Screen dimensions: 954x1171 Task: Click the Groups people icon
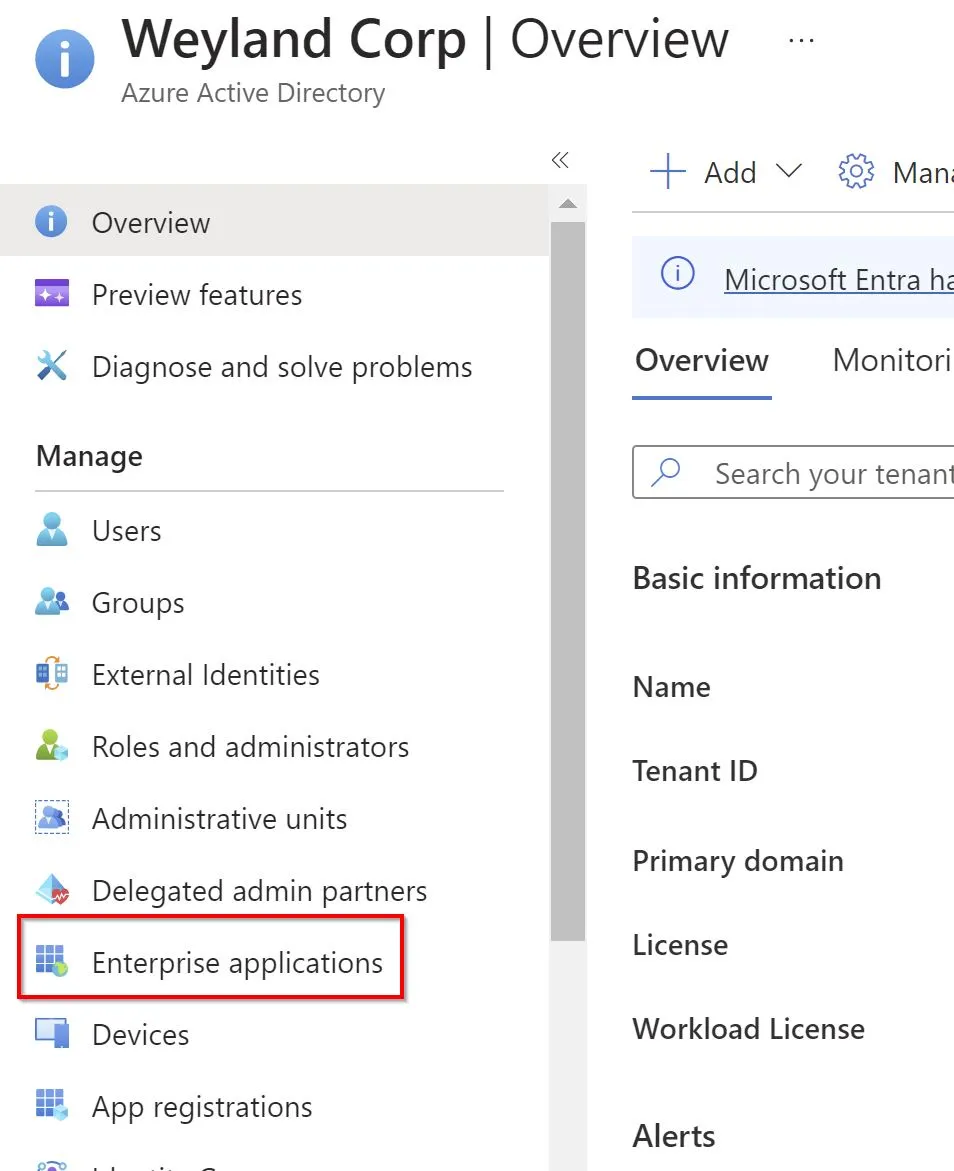click(x=52, y=602)
